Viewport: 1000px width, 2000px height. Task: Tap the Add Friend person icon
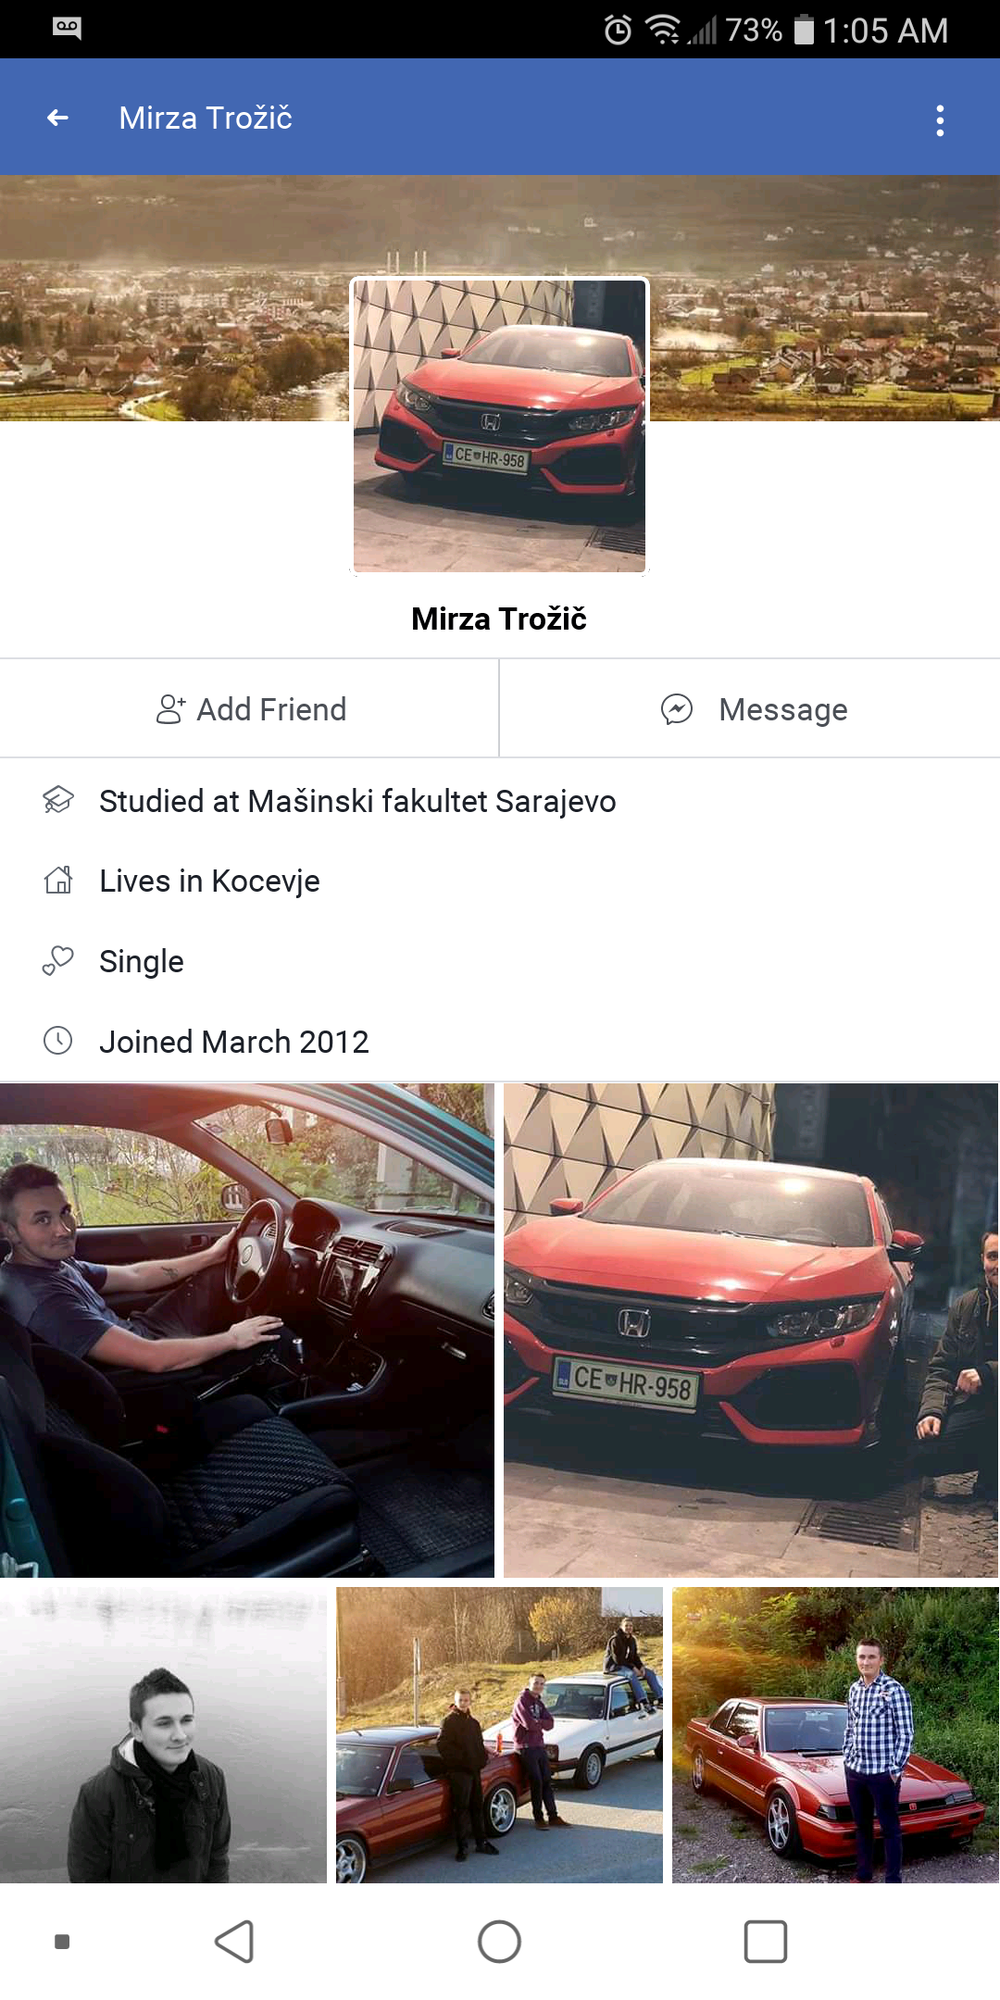171,709
